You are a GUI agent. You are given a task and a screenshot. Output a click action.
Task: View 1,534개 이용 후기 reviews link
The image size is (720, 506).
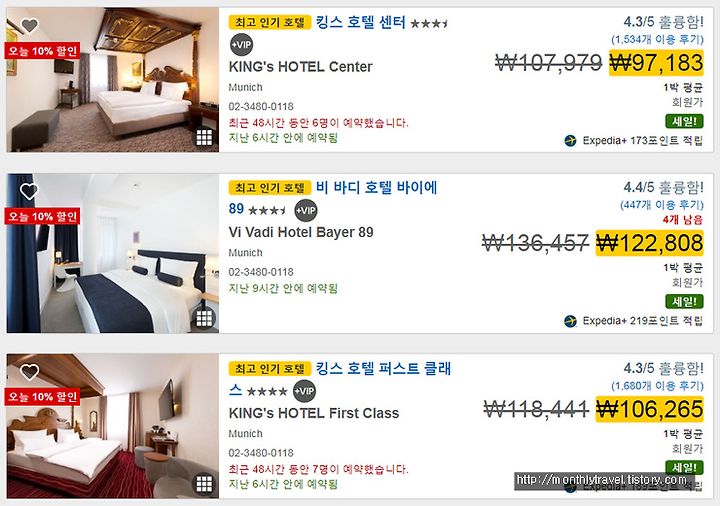click(657, 39)
